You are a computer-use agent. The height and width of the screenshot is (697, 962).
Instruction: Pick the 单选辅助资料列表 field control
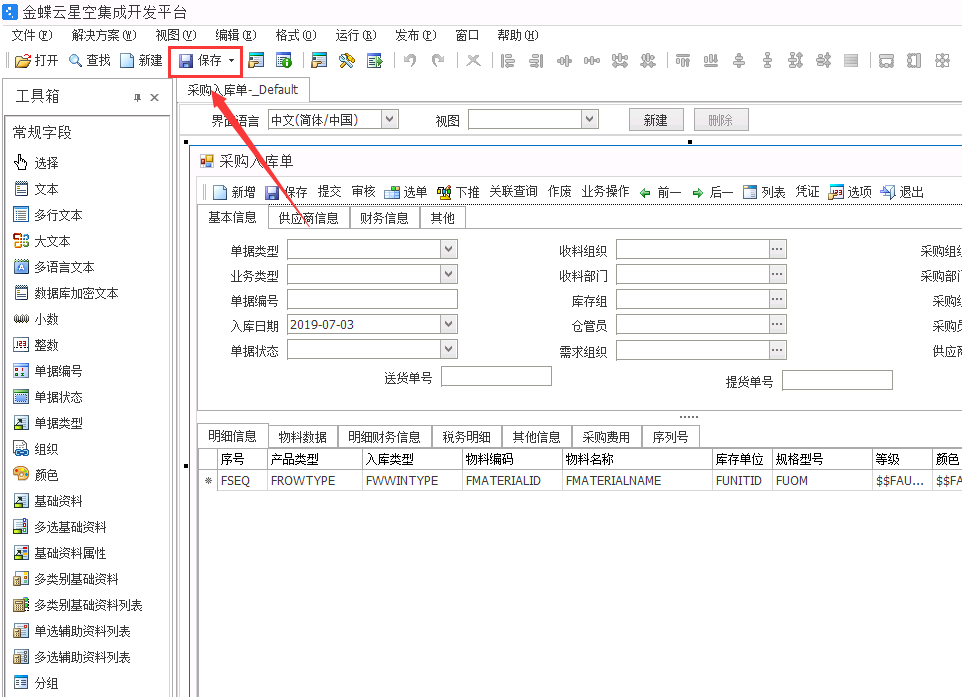click(72, 631)
